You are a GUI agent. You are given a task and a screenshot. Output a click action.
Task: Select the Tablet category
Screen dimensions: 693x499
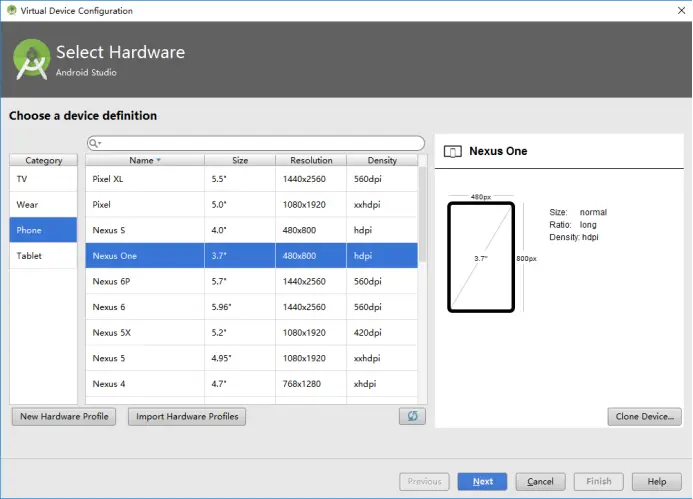pyautogui.click(x=43, y=255)
